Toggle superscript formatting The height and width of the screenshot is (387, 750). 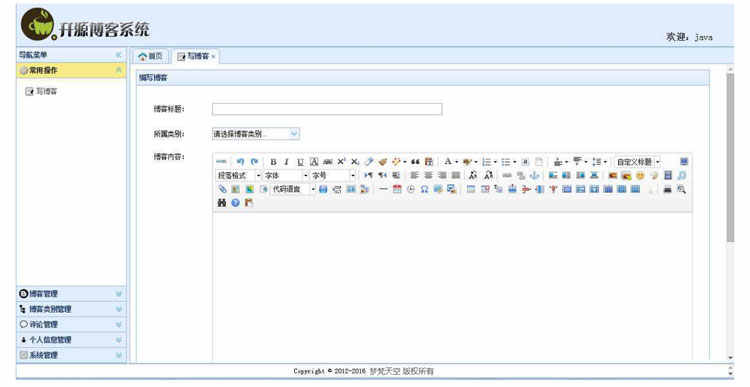click(341, 162)
